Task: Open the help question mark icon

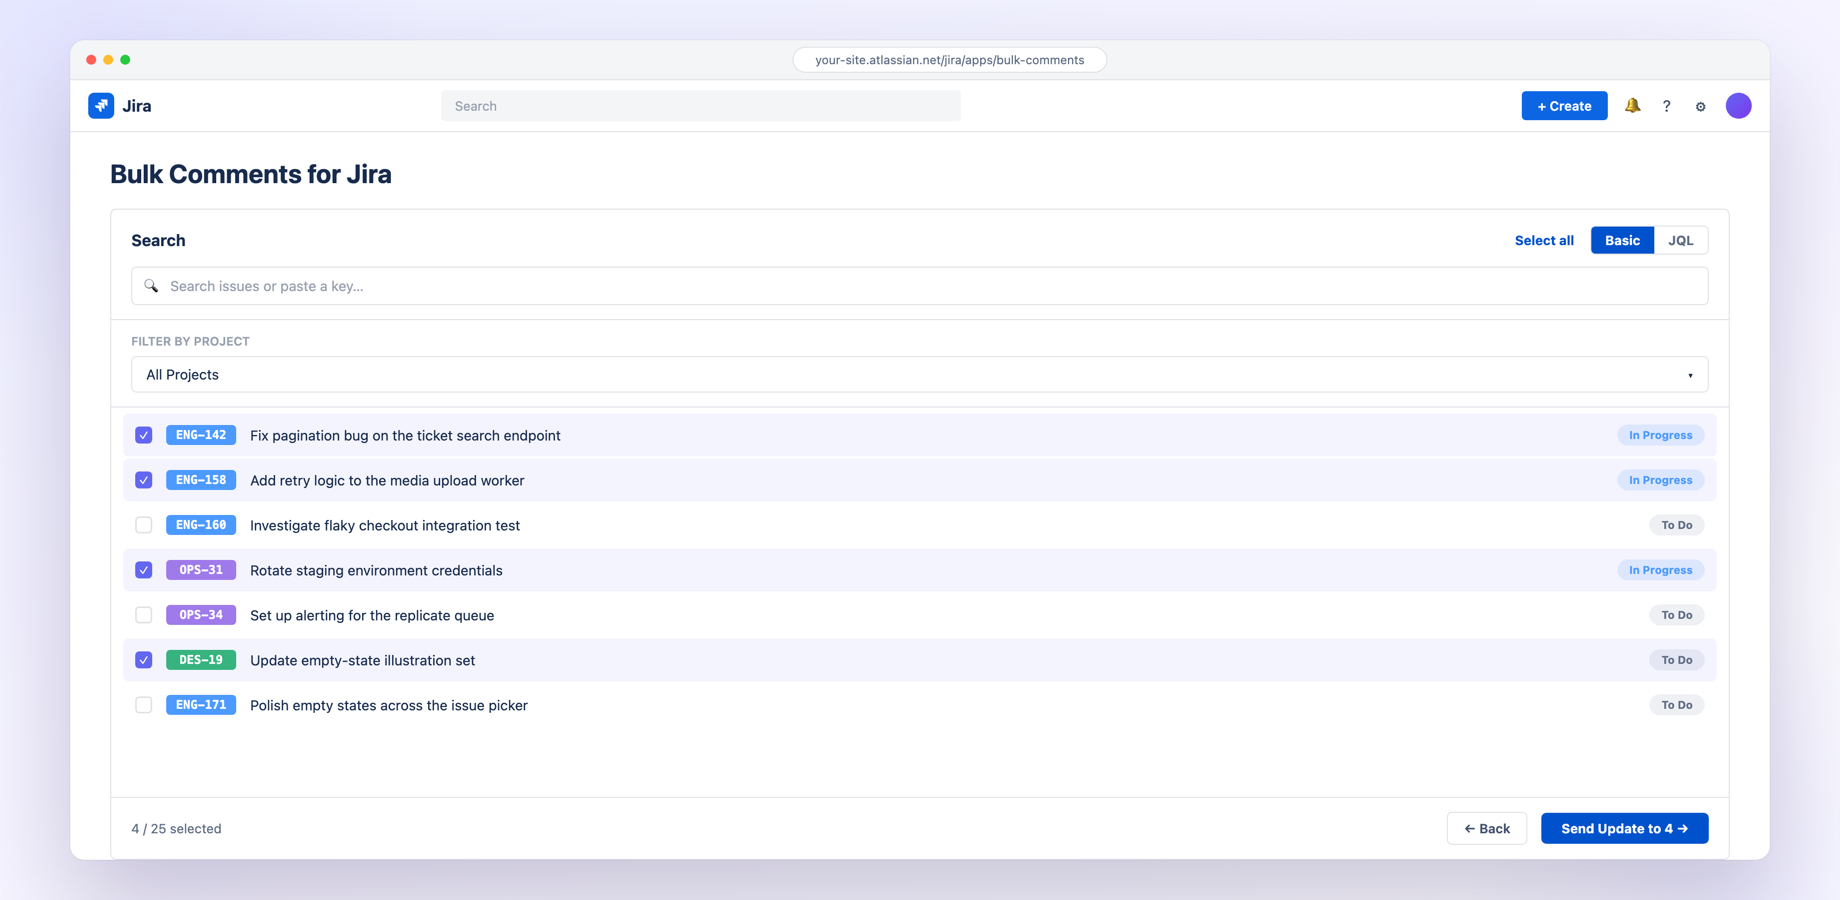Action: click(x=1666, y=106)
